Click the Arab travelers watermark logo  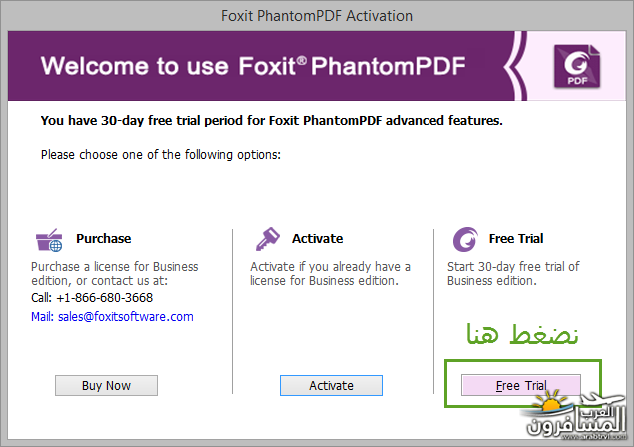tap(575, 416)
